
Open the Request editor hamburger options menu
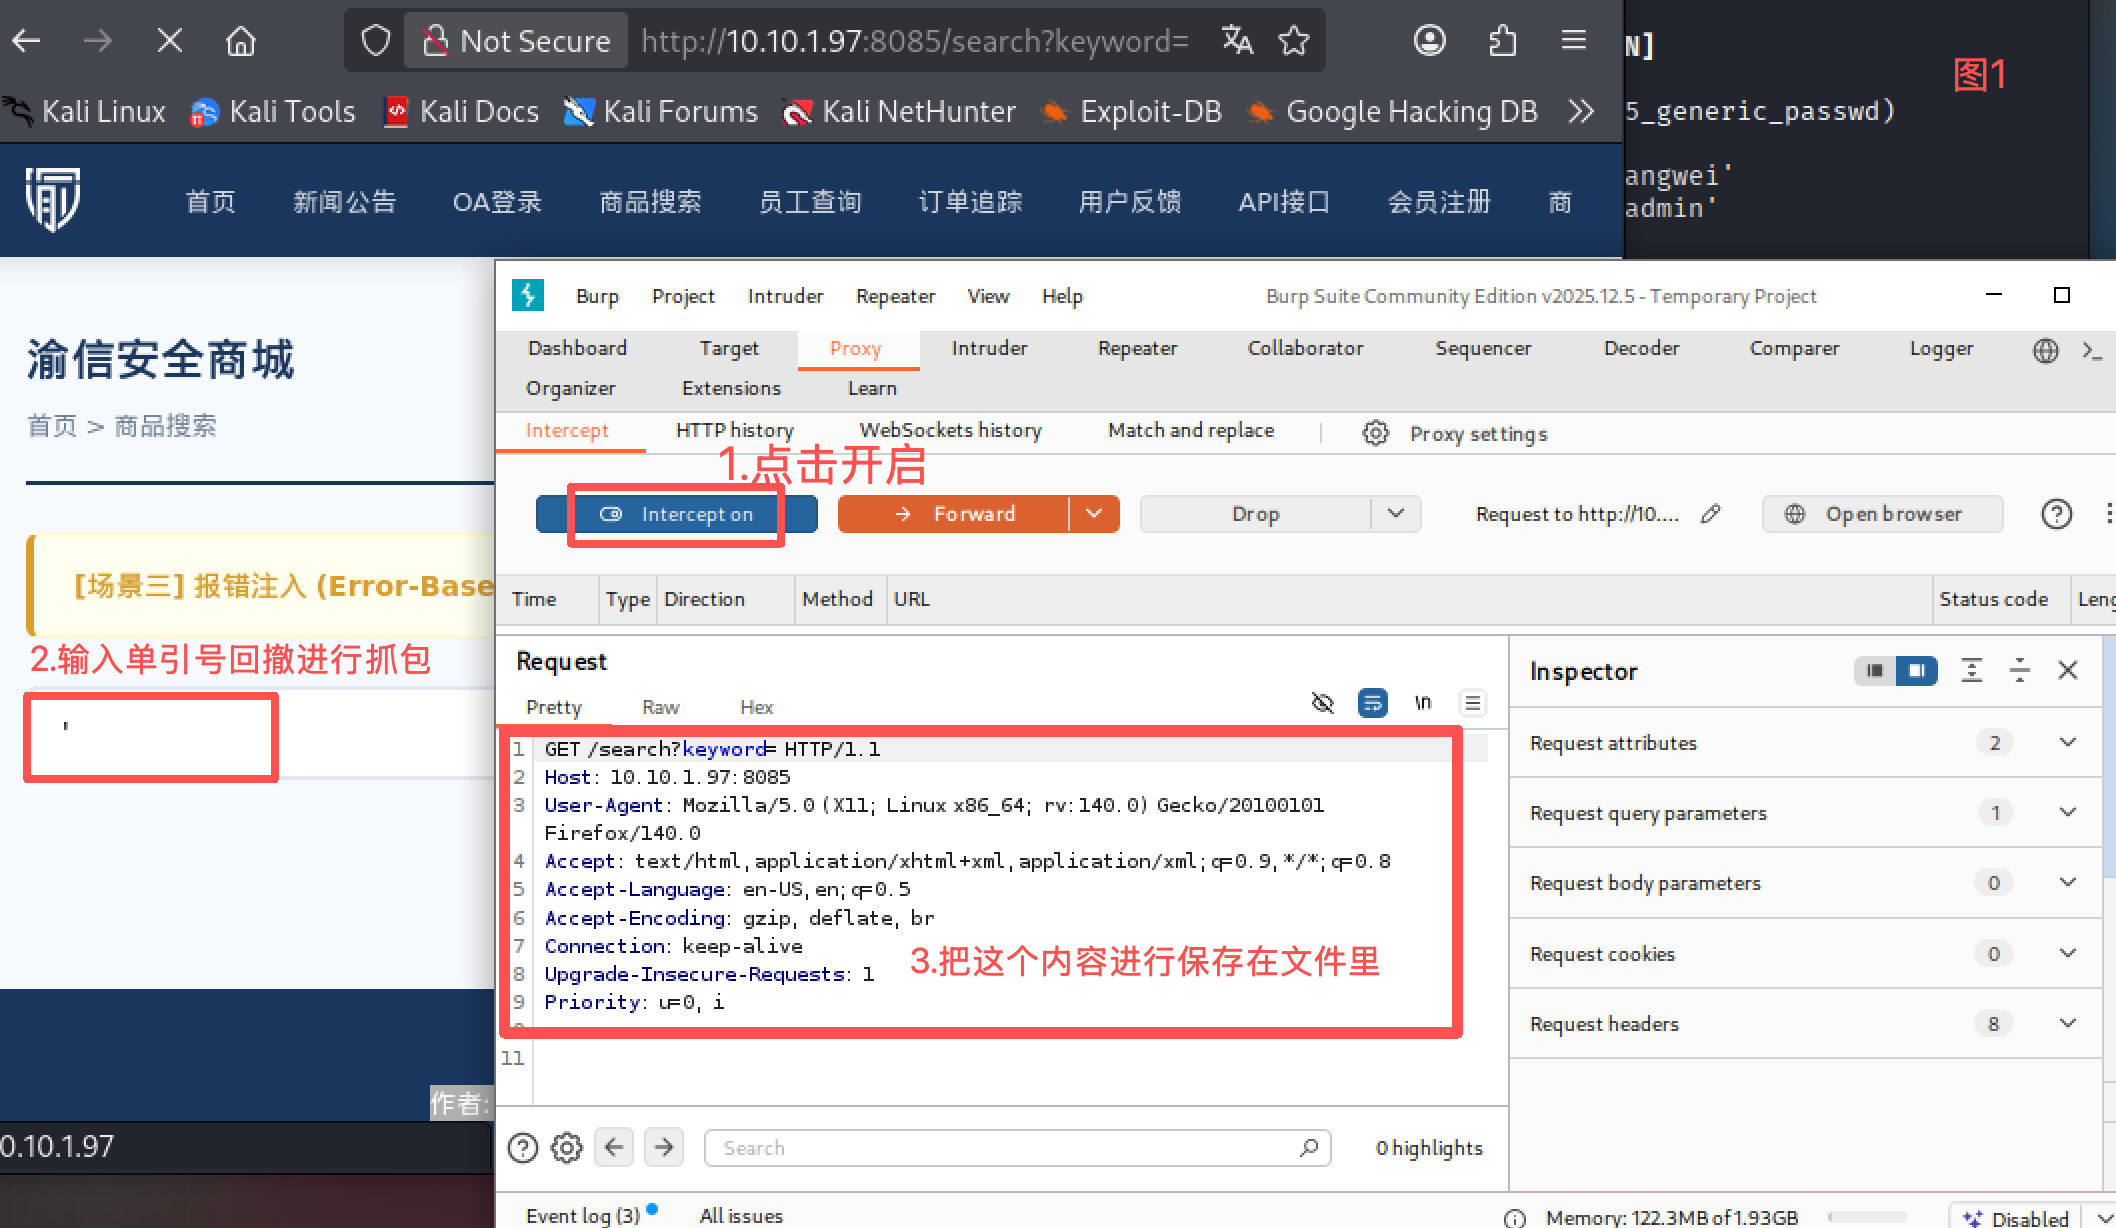click(x=1472, y=703)
